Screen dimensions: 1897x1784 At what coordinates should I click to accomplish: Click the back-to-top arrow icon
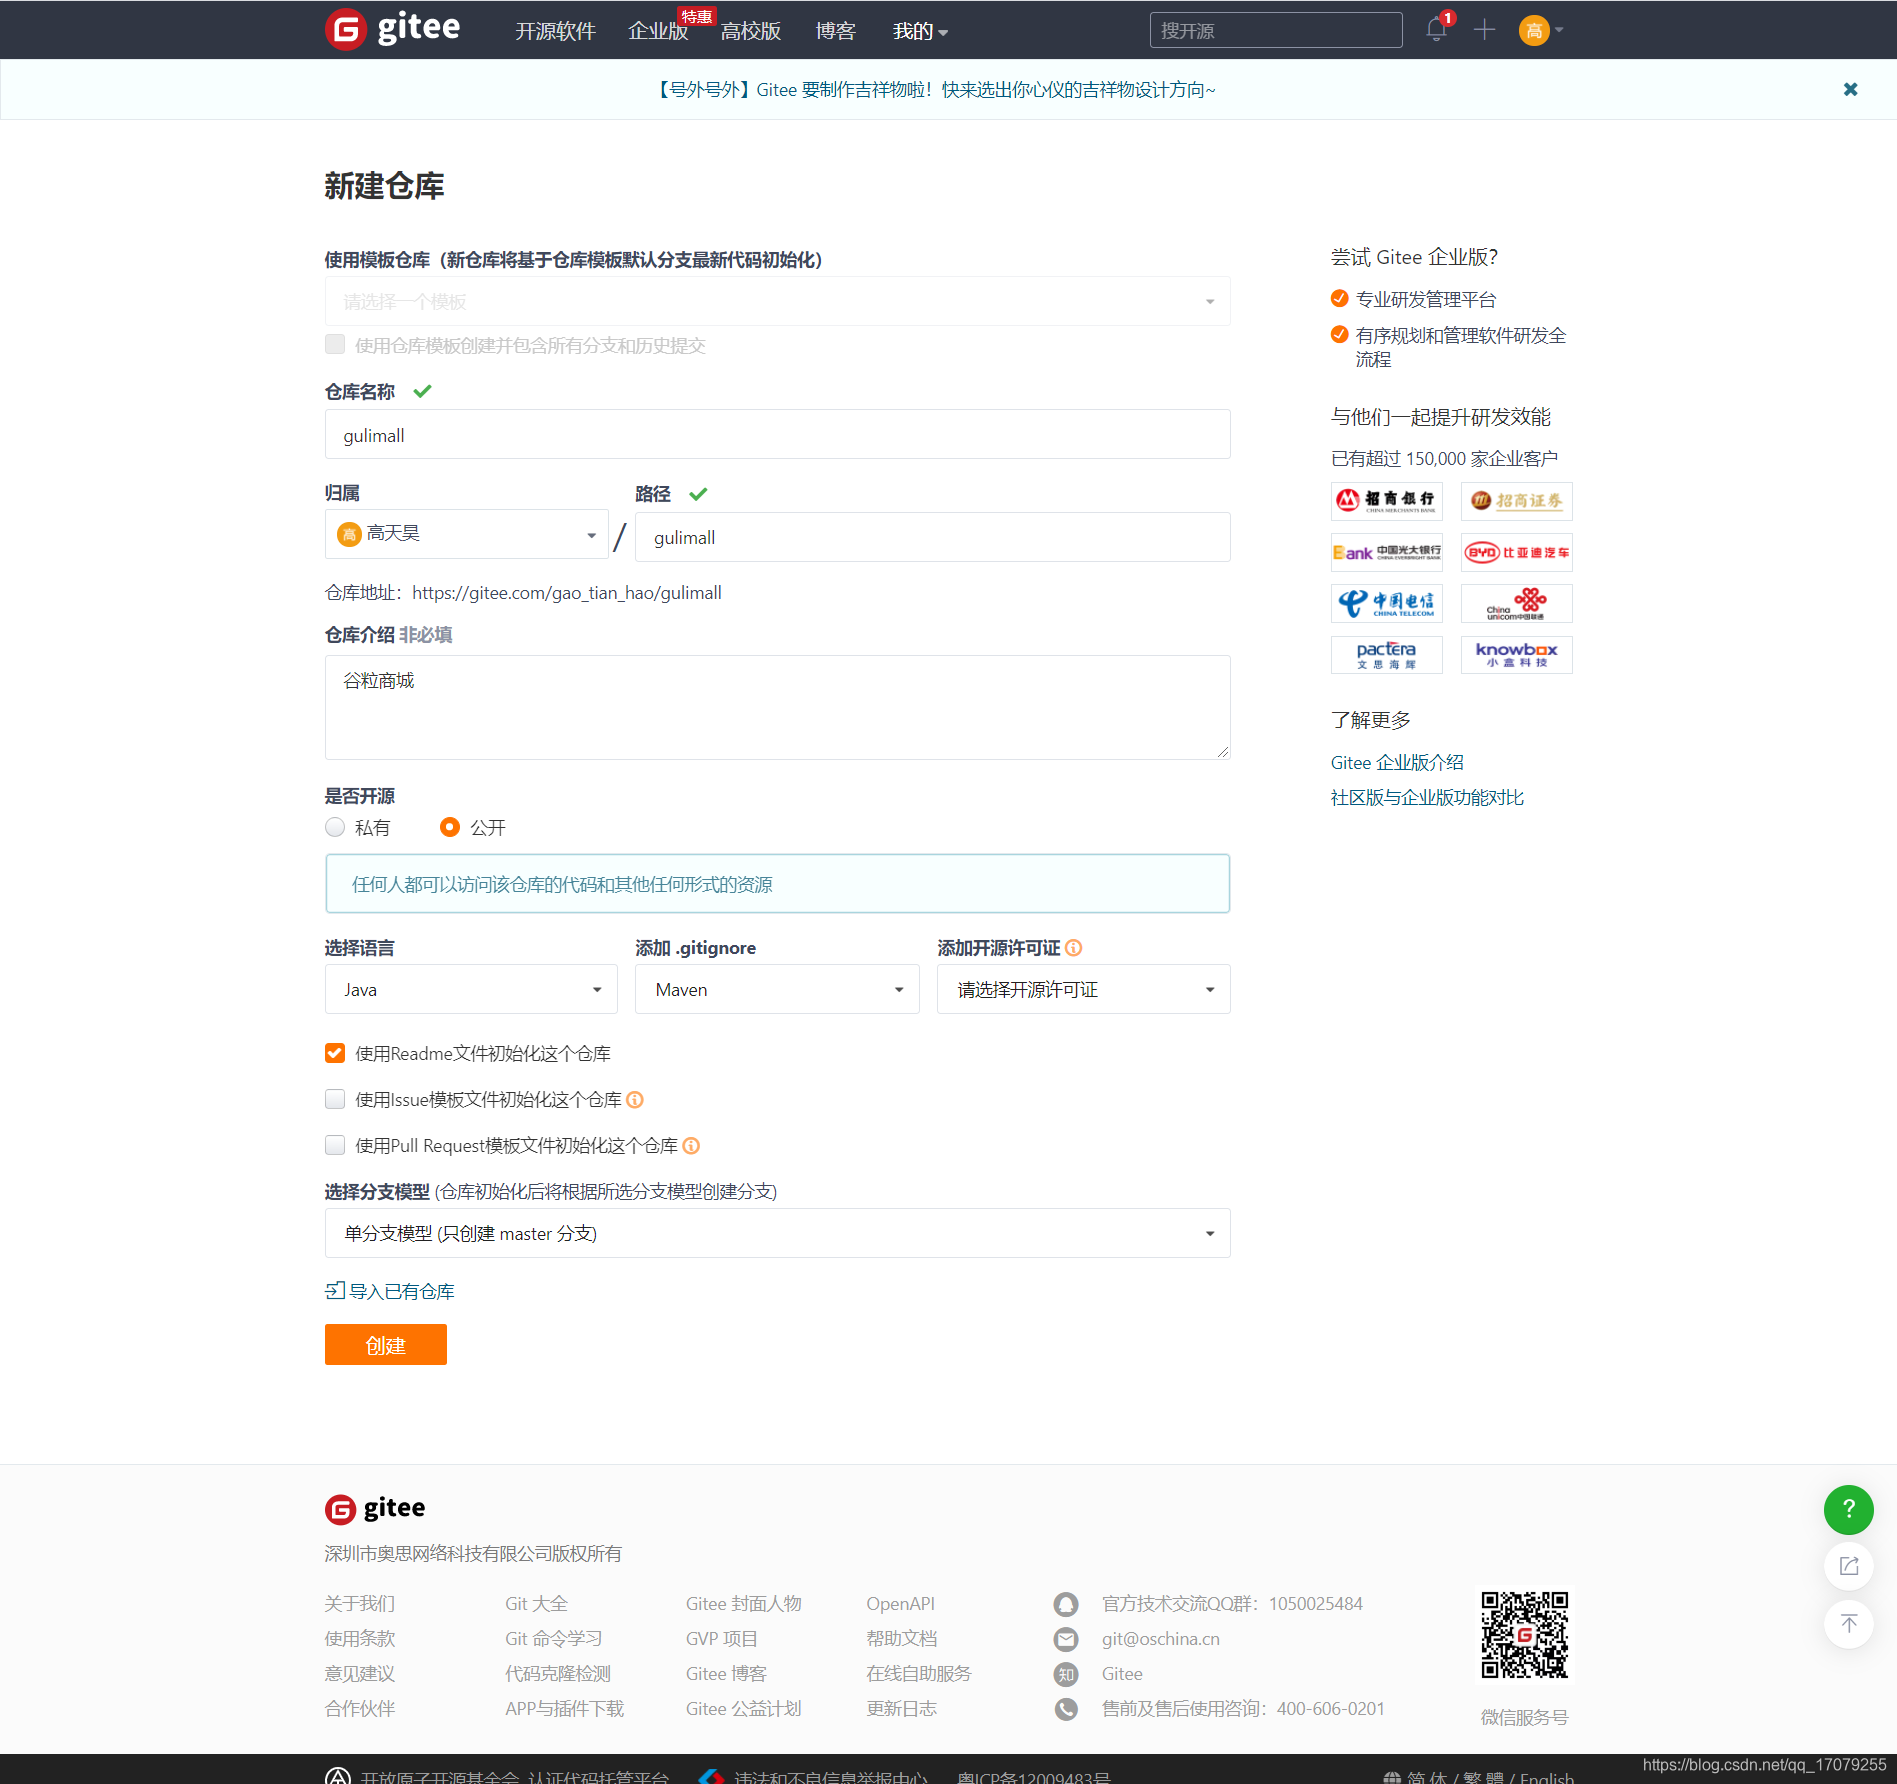(1848, 1623)
